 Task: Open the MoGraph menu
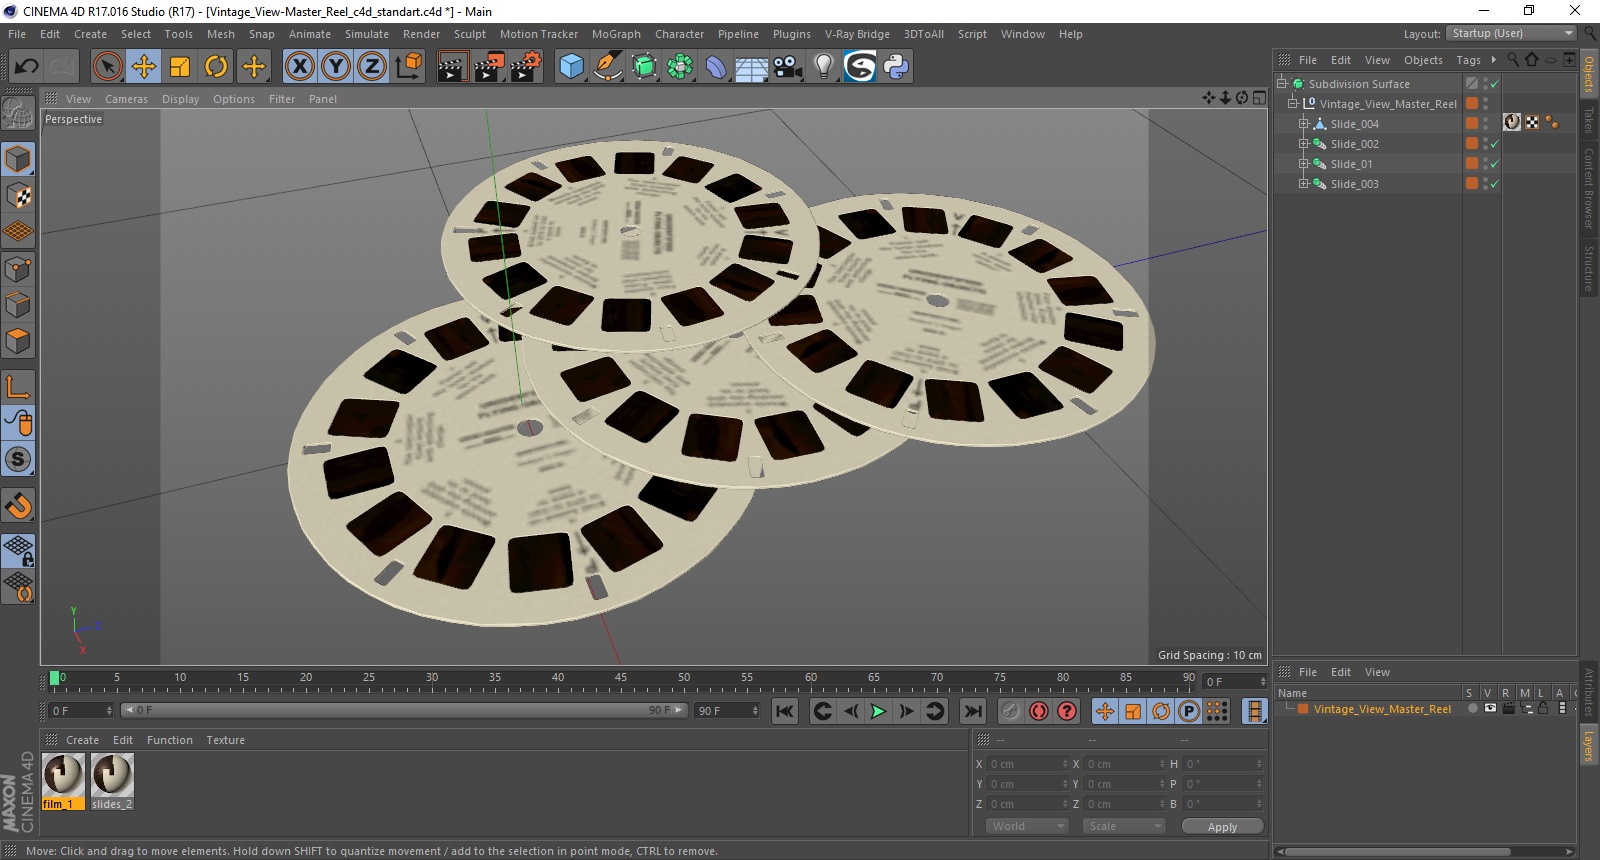(x=616, y=34)
